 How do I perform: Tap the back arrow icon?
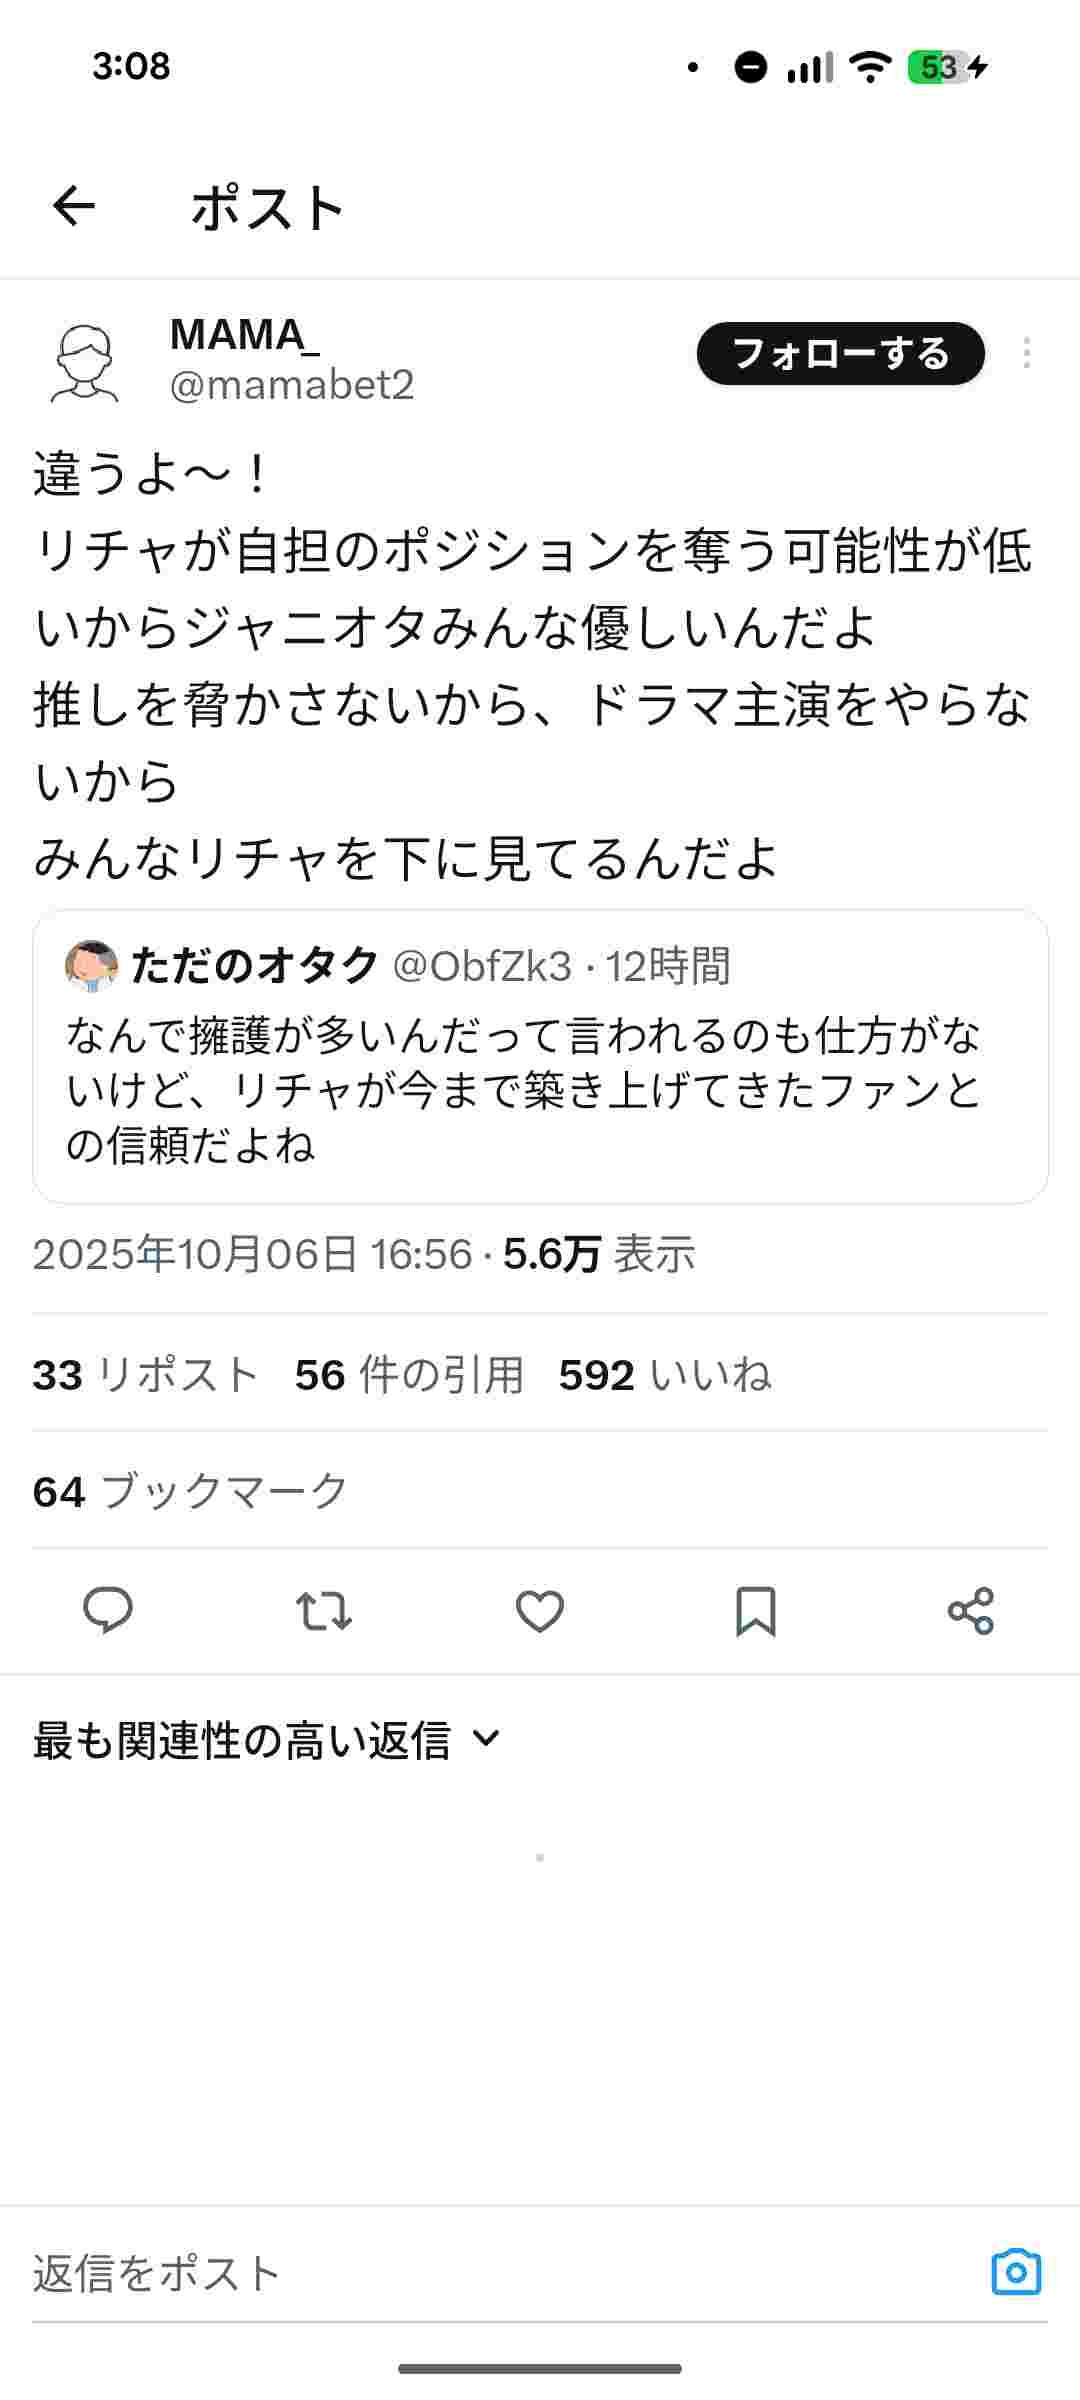coord(74,207)
